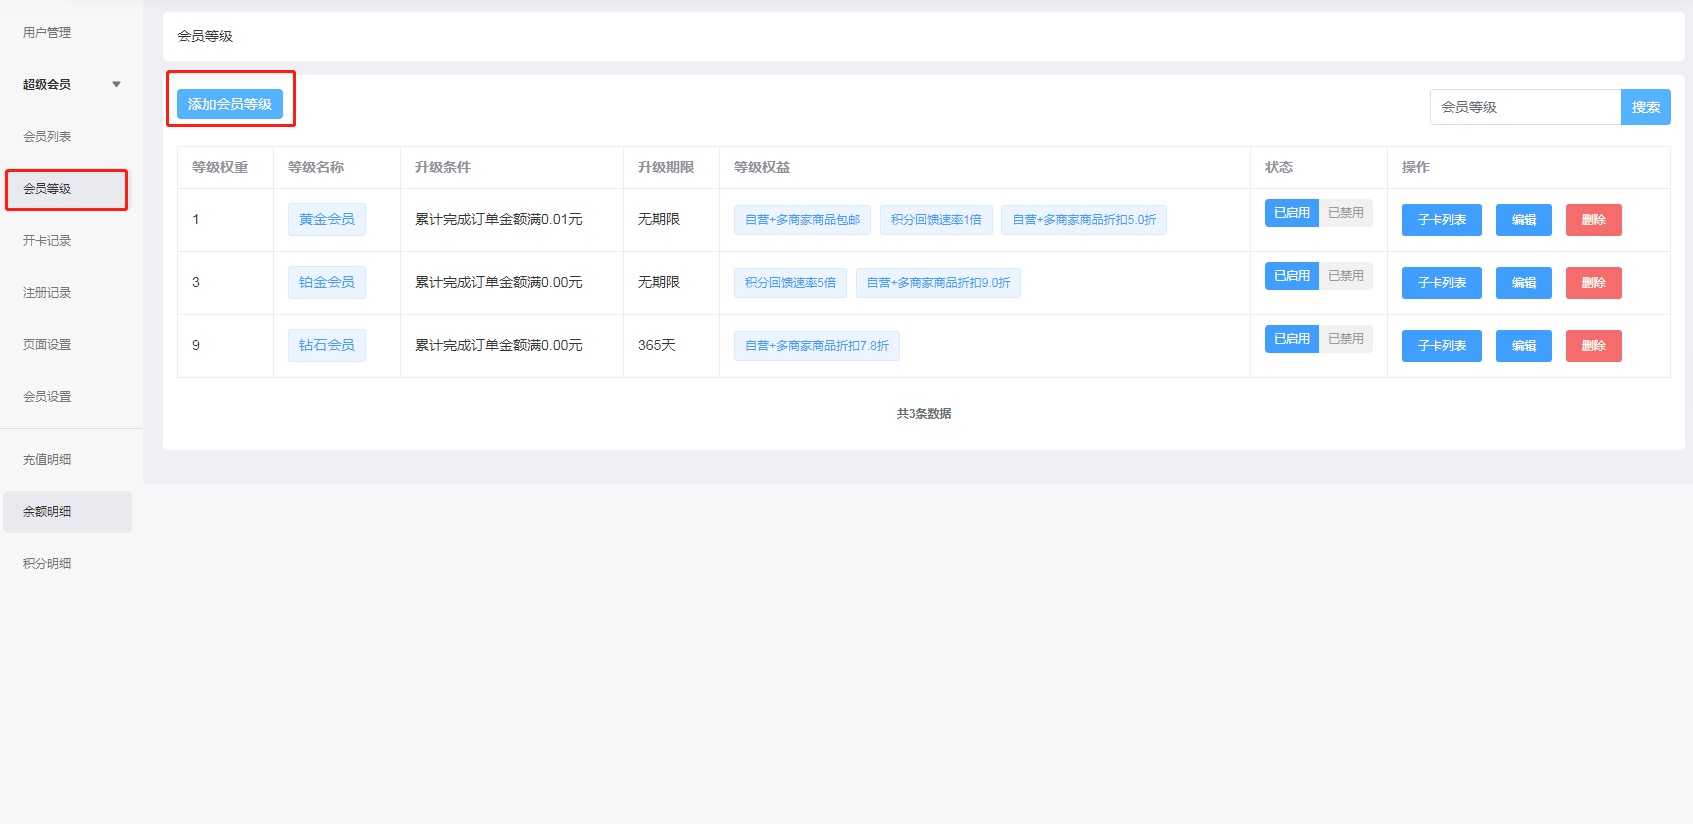
Task: Click the 自营+多商家商品折扣7.8折 tag
Action: (x=817, y=346)
